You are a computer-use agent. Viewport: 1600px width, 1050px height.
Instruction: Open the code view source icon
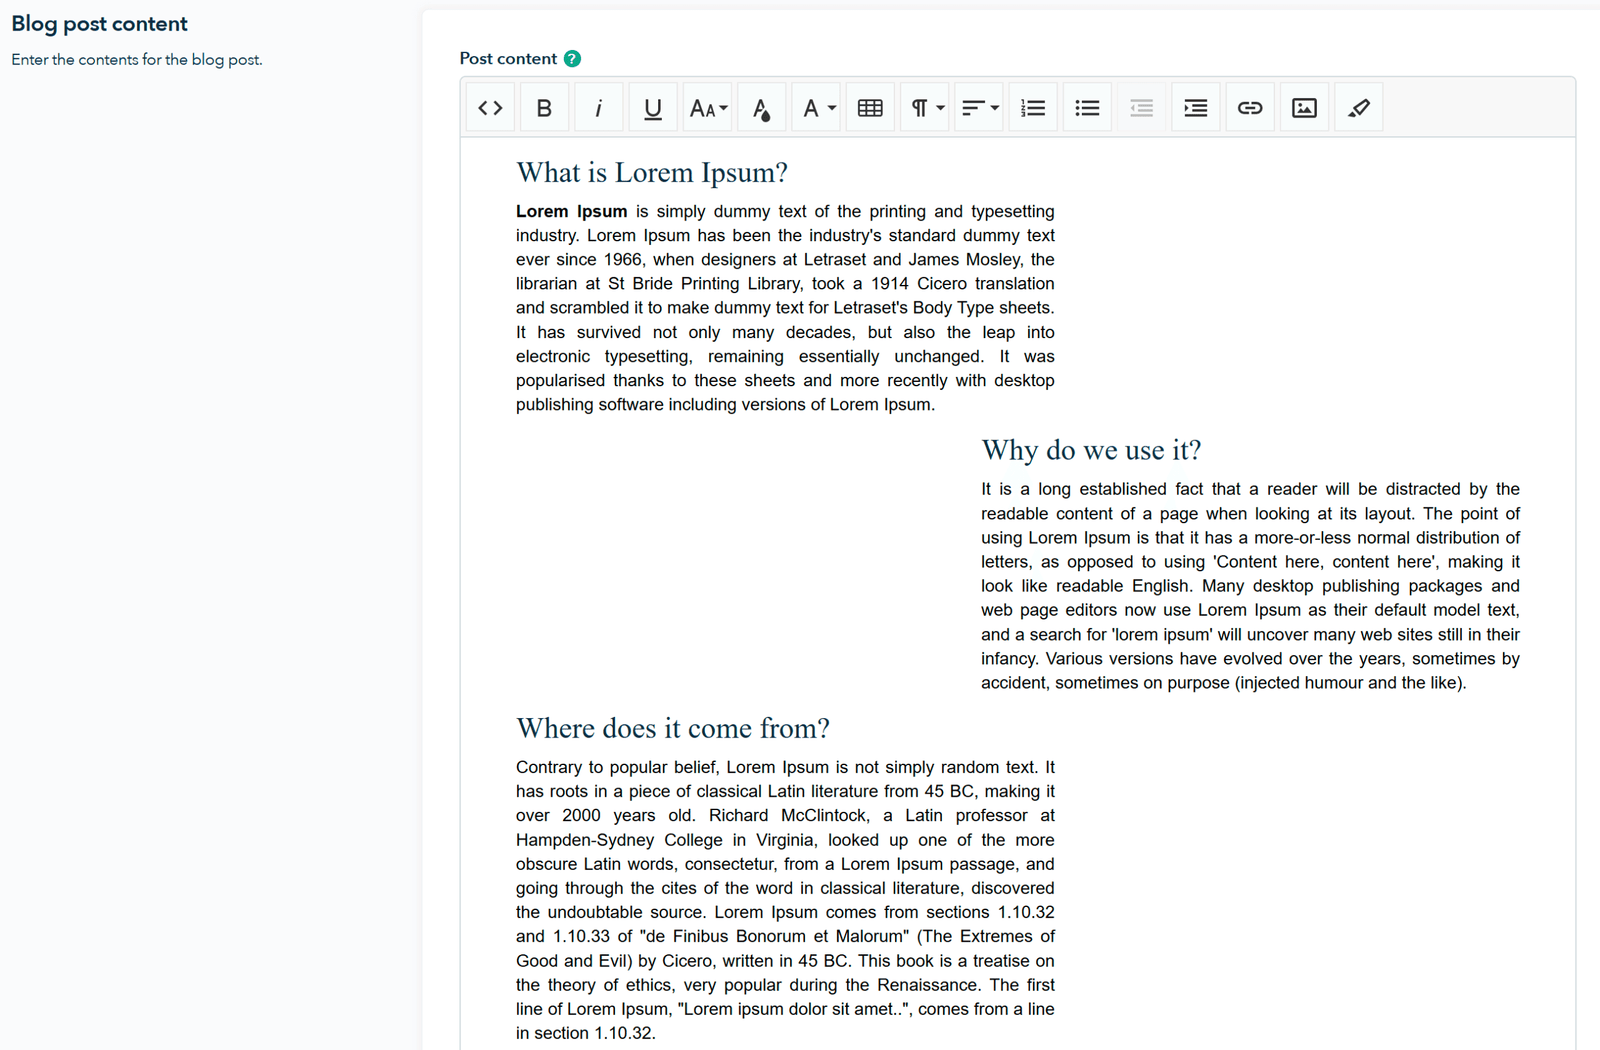[x=490, y=108]
